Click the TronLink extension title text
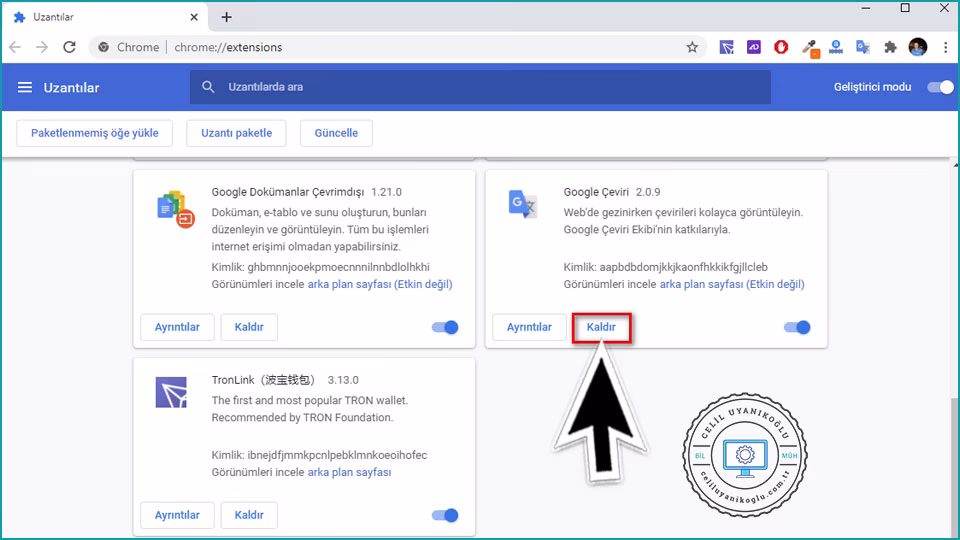The height and width of the screenshot is (540, 960). [x=263, y=380]
